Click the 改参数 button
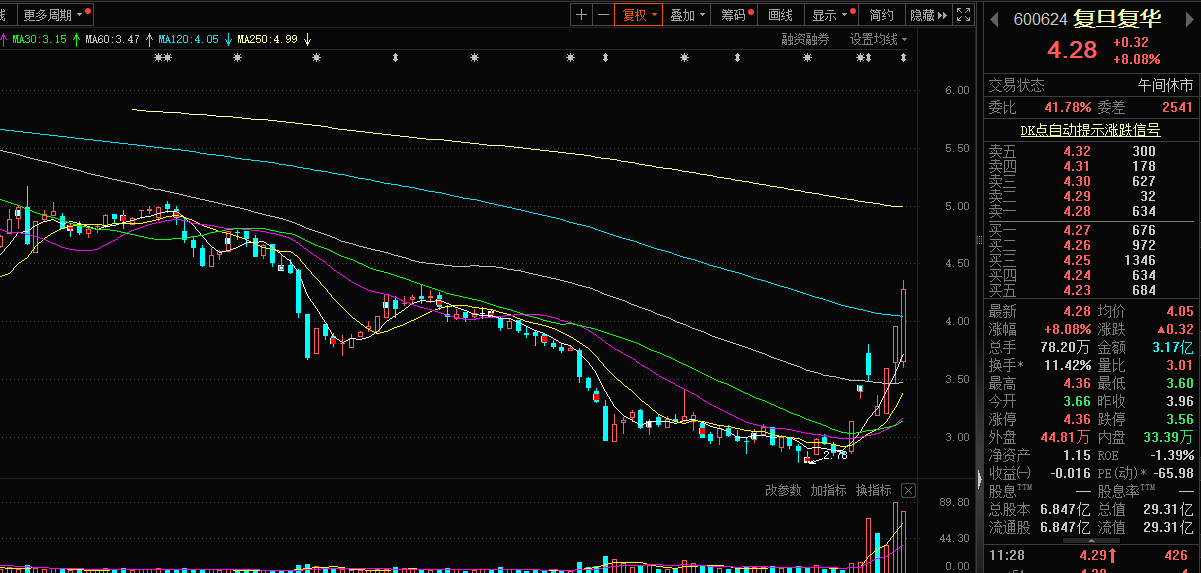This screenshot has width=1201, height=573. (x=783, y=490)
